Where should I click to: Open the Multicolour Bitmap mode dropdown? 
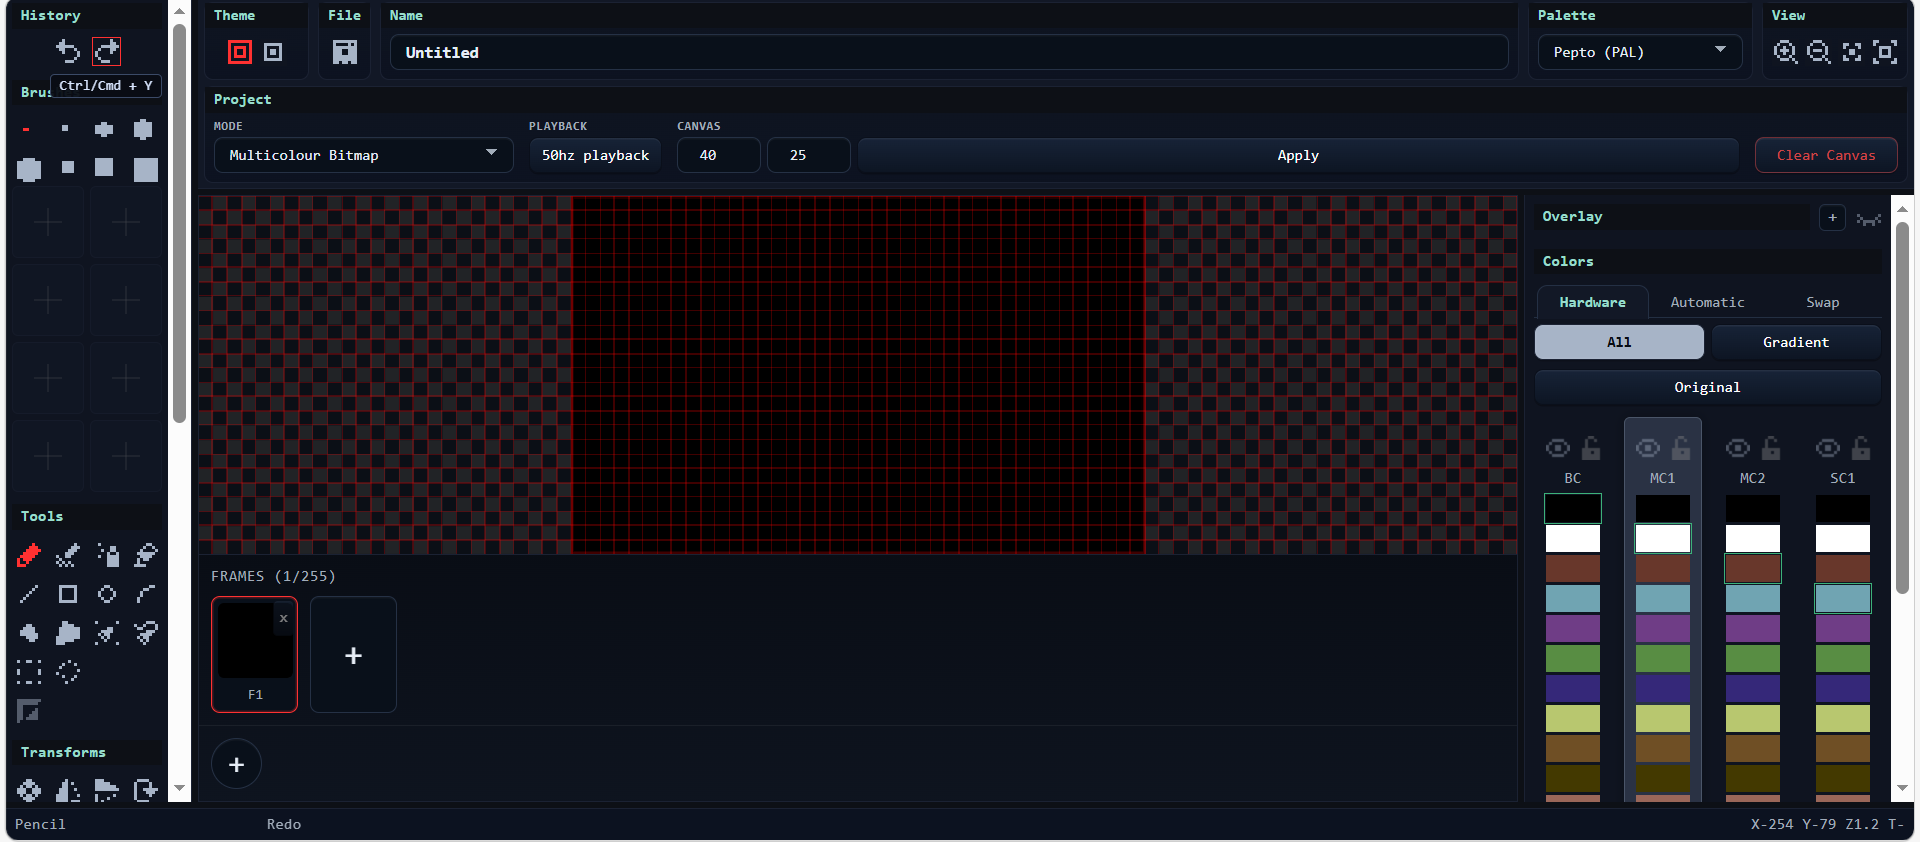pyautogui.click(x=363, y=155)
